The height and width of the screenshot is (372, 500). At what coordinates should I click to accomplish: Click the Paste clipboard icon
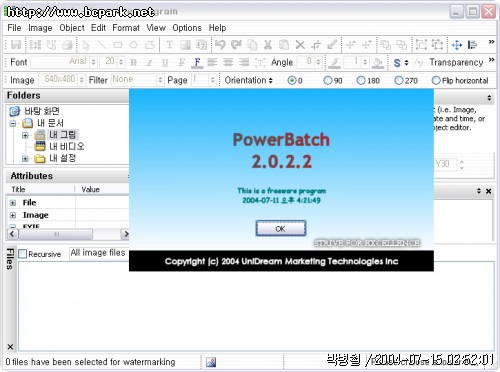tap(284, 45)
